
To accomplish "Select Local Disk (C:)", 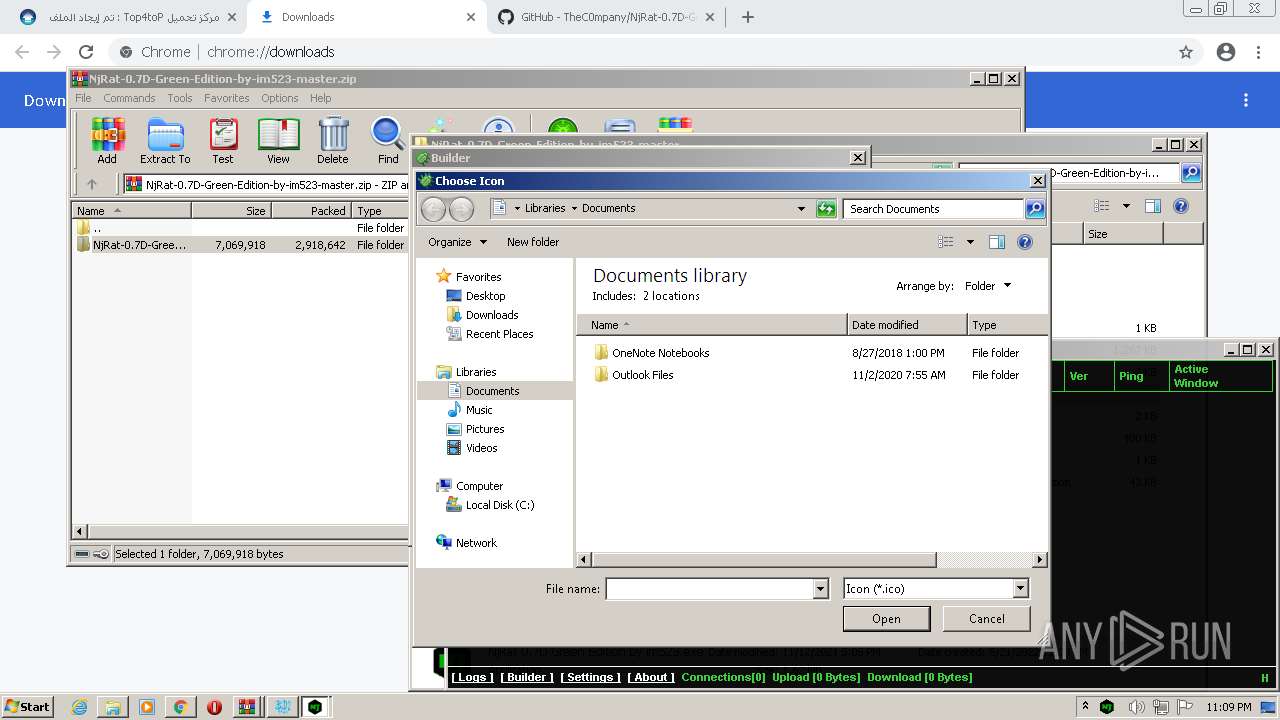I will [500, 505].
